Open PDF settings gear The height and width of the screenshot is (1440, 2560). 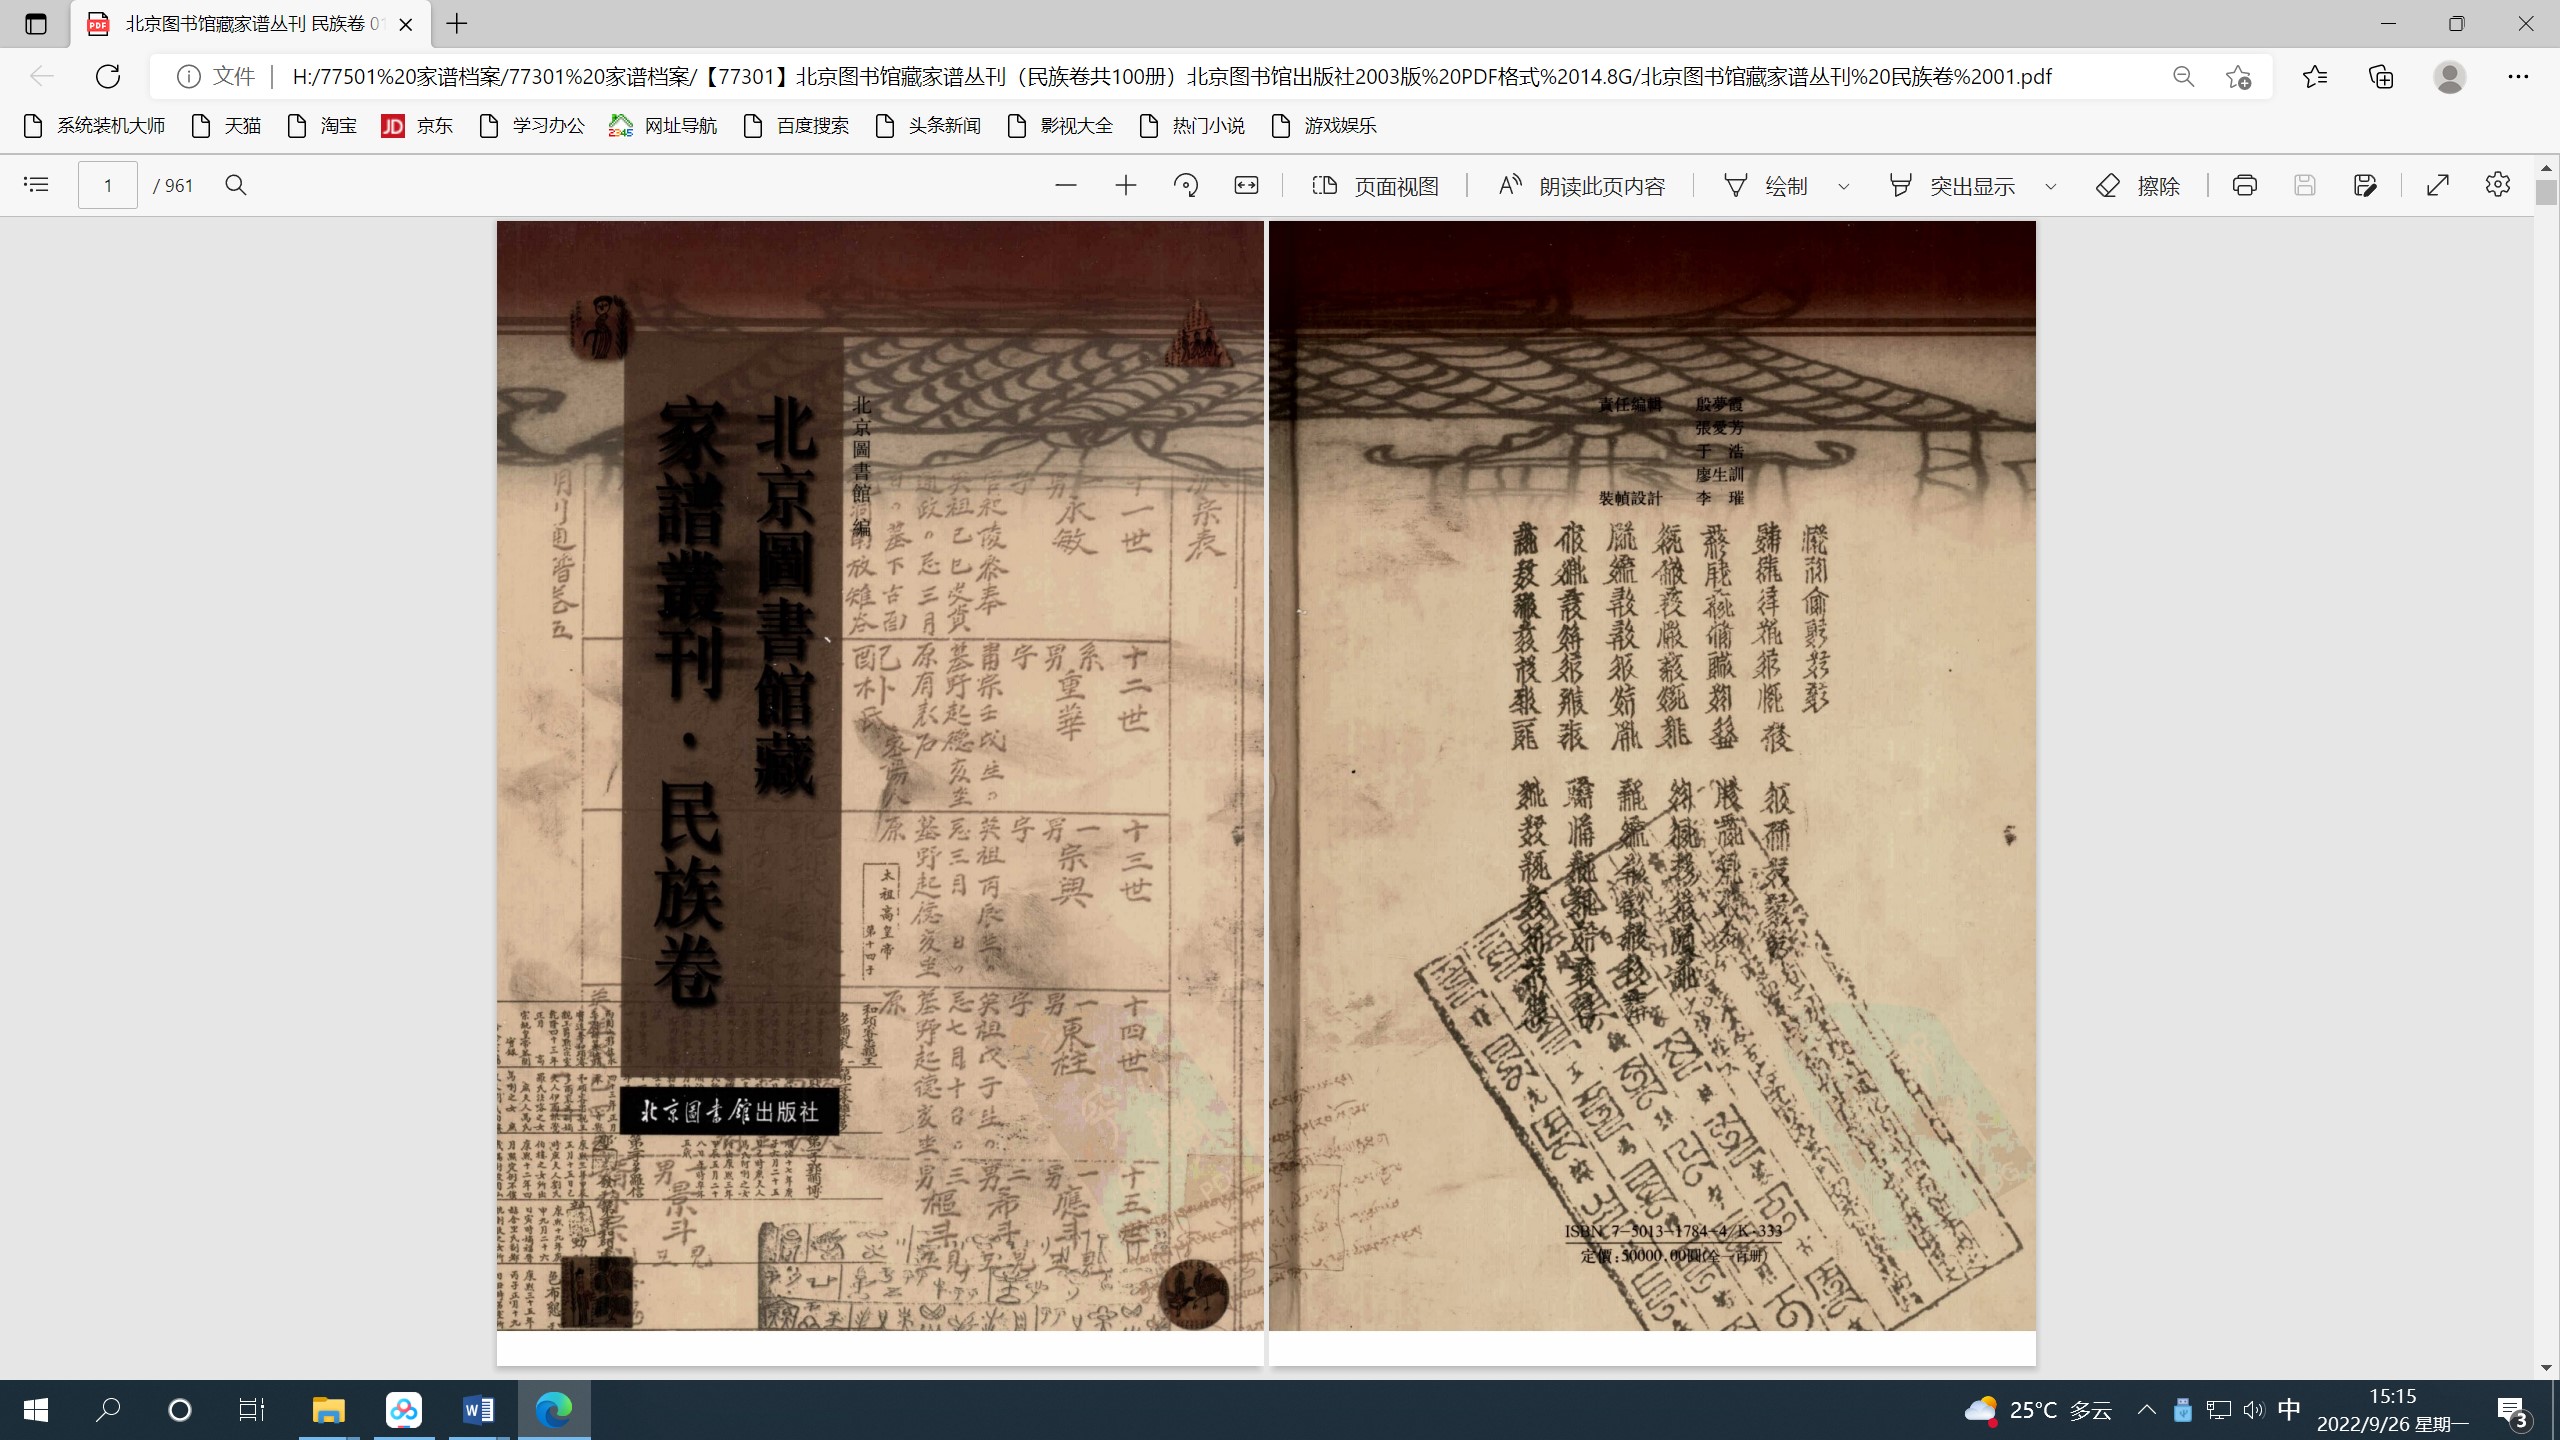2498,185
